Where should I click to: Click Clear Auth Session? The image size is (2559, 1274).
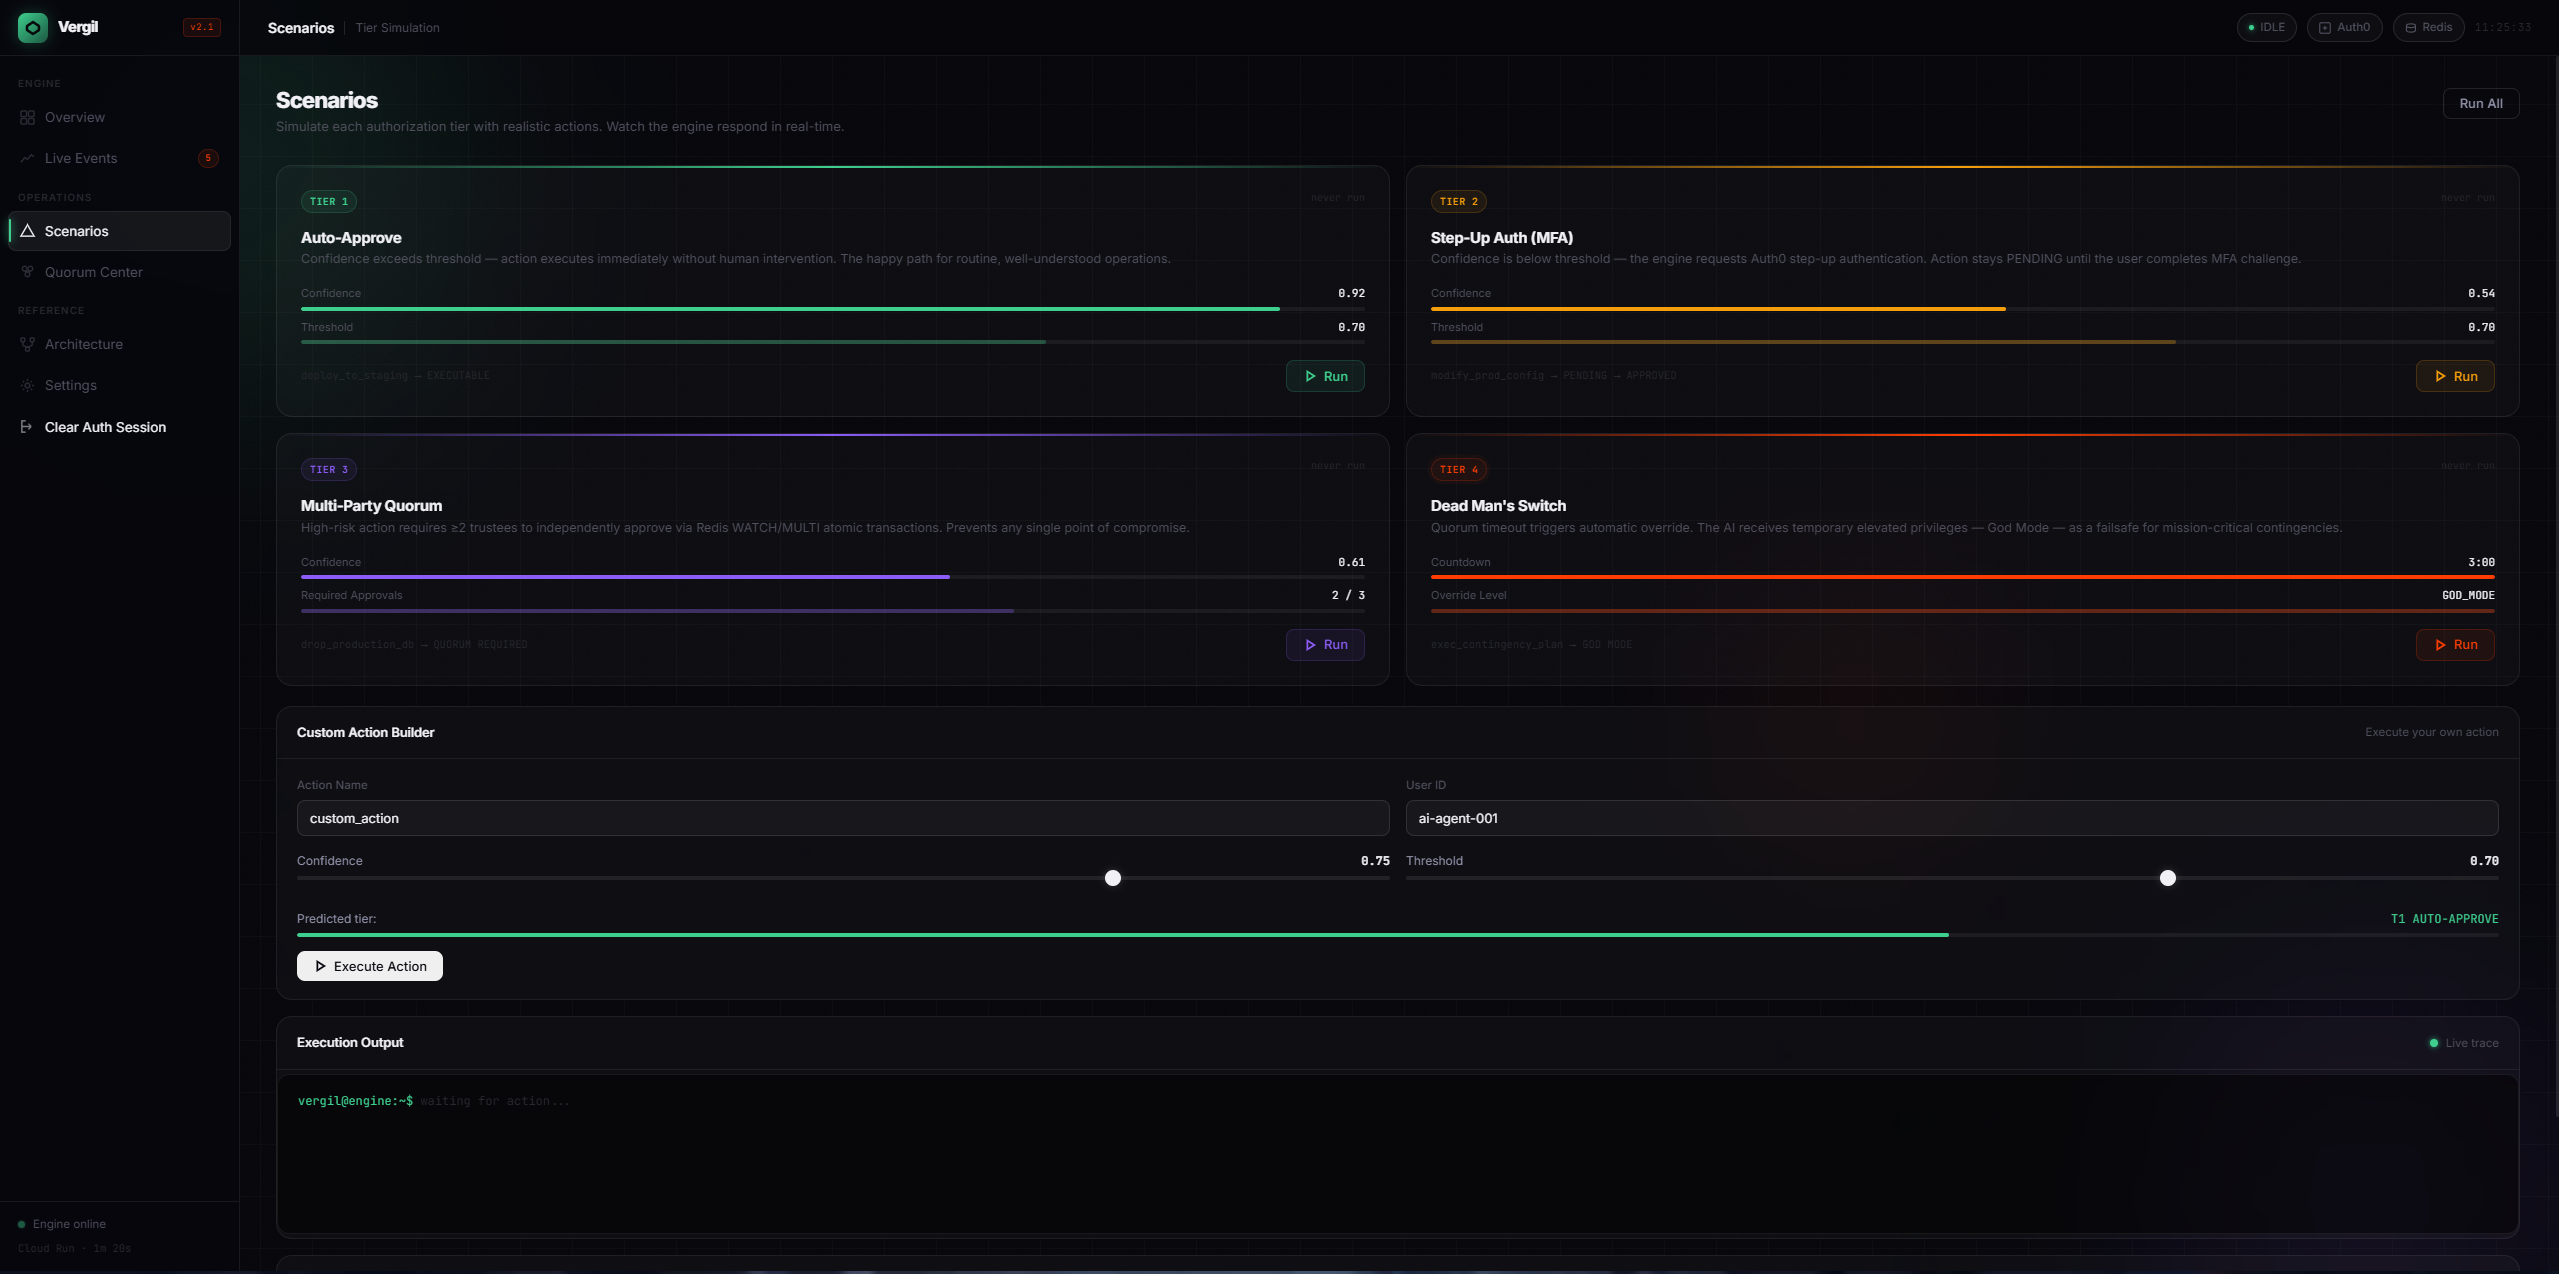(104, 427)
